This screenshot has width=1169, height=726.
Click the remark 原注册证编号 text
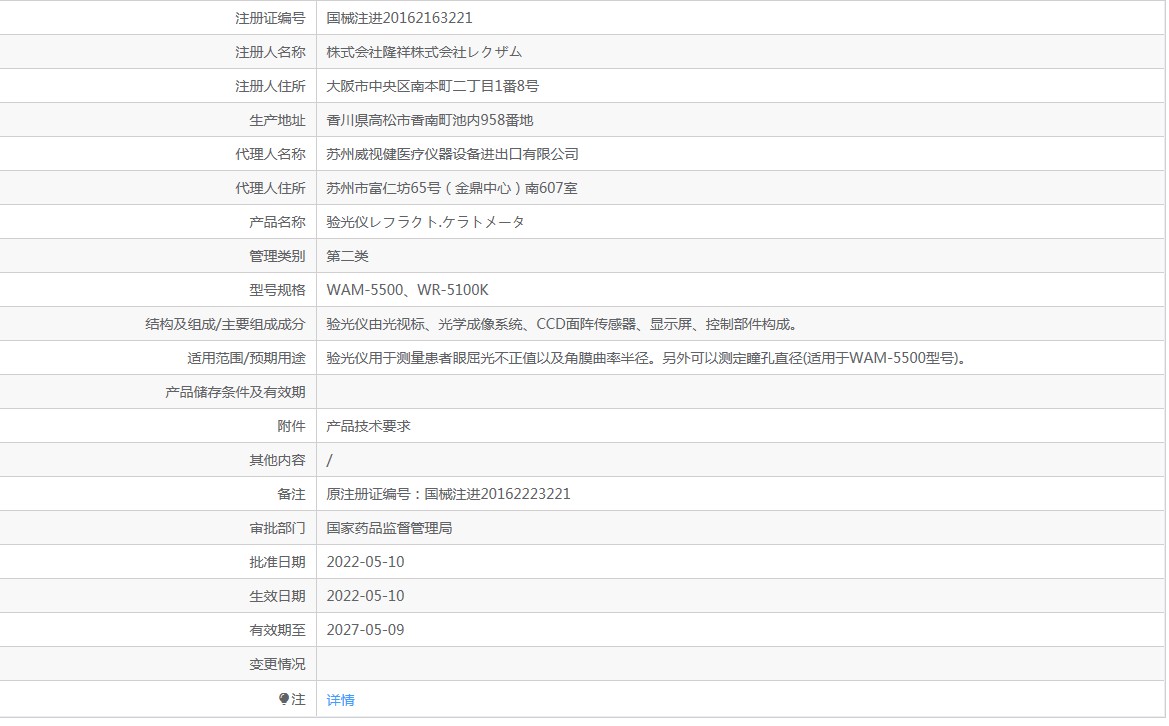pyautogui.click(x=448, y=494)
